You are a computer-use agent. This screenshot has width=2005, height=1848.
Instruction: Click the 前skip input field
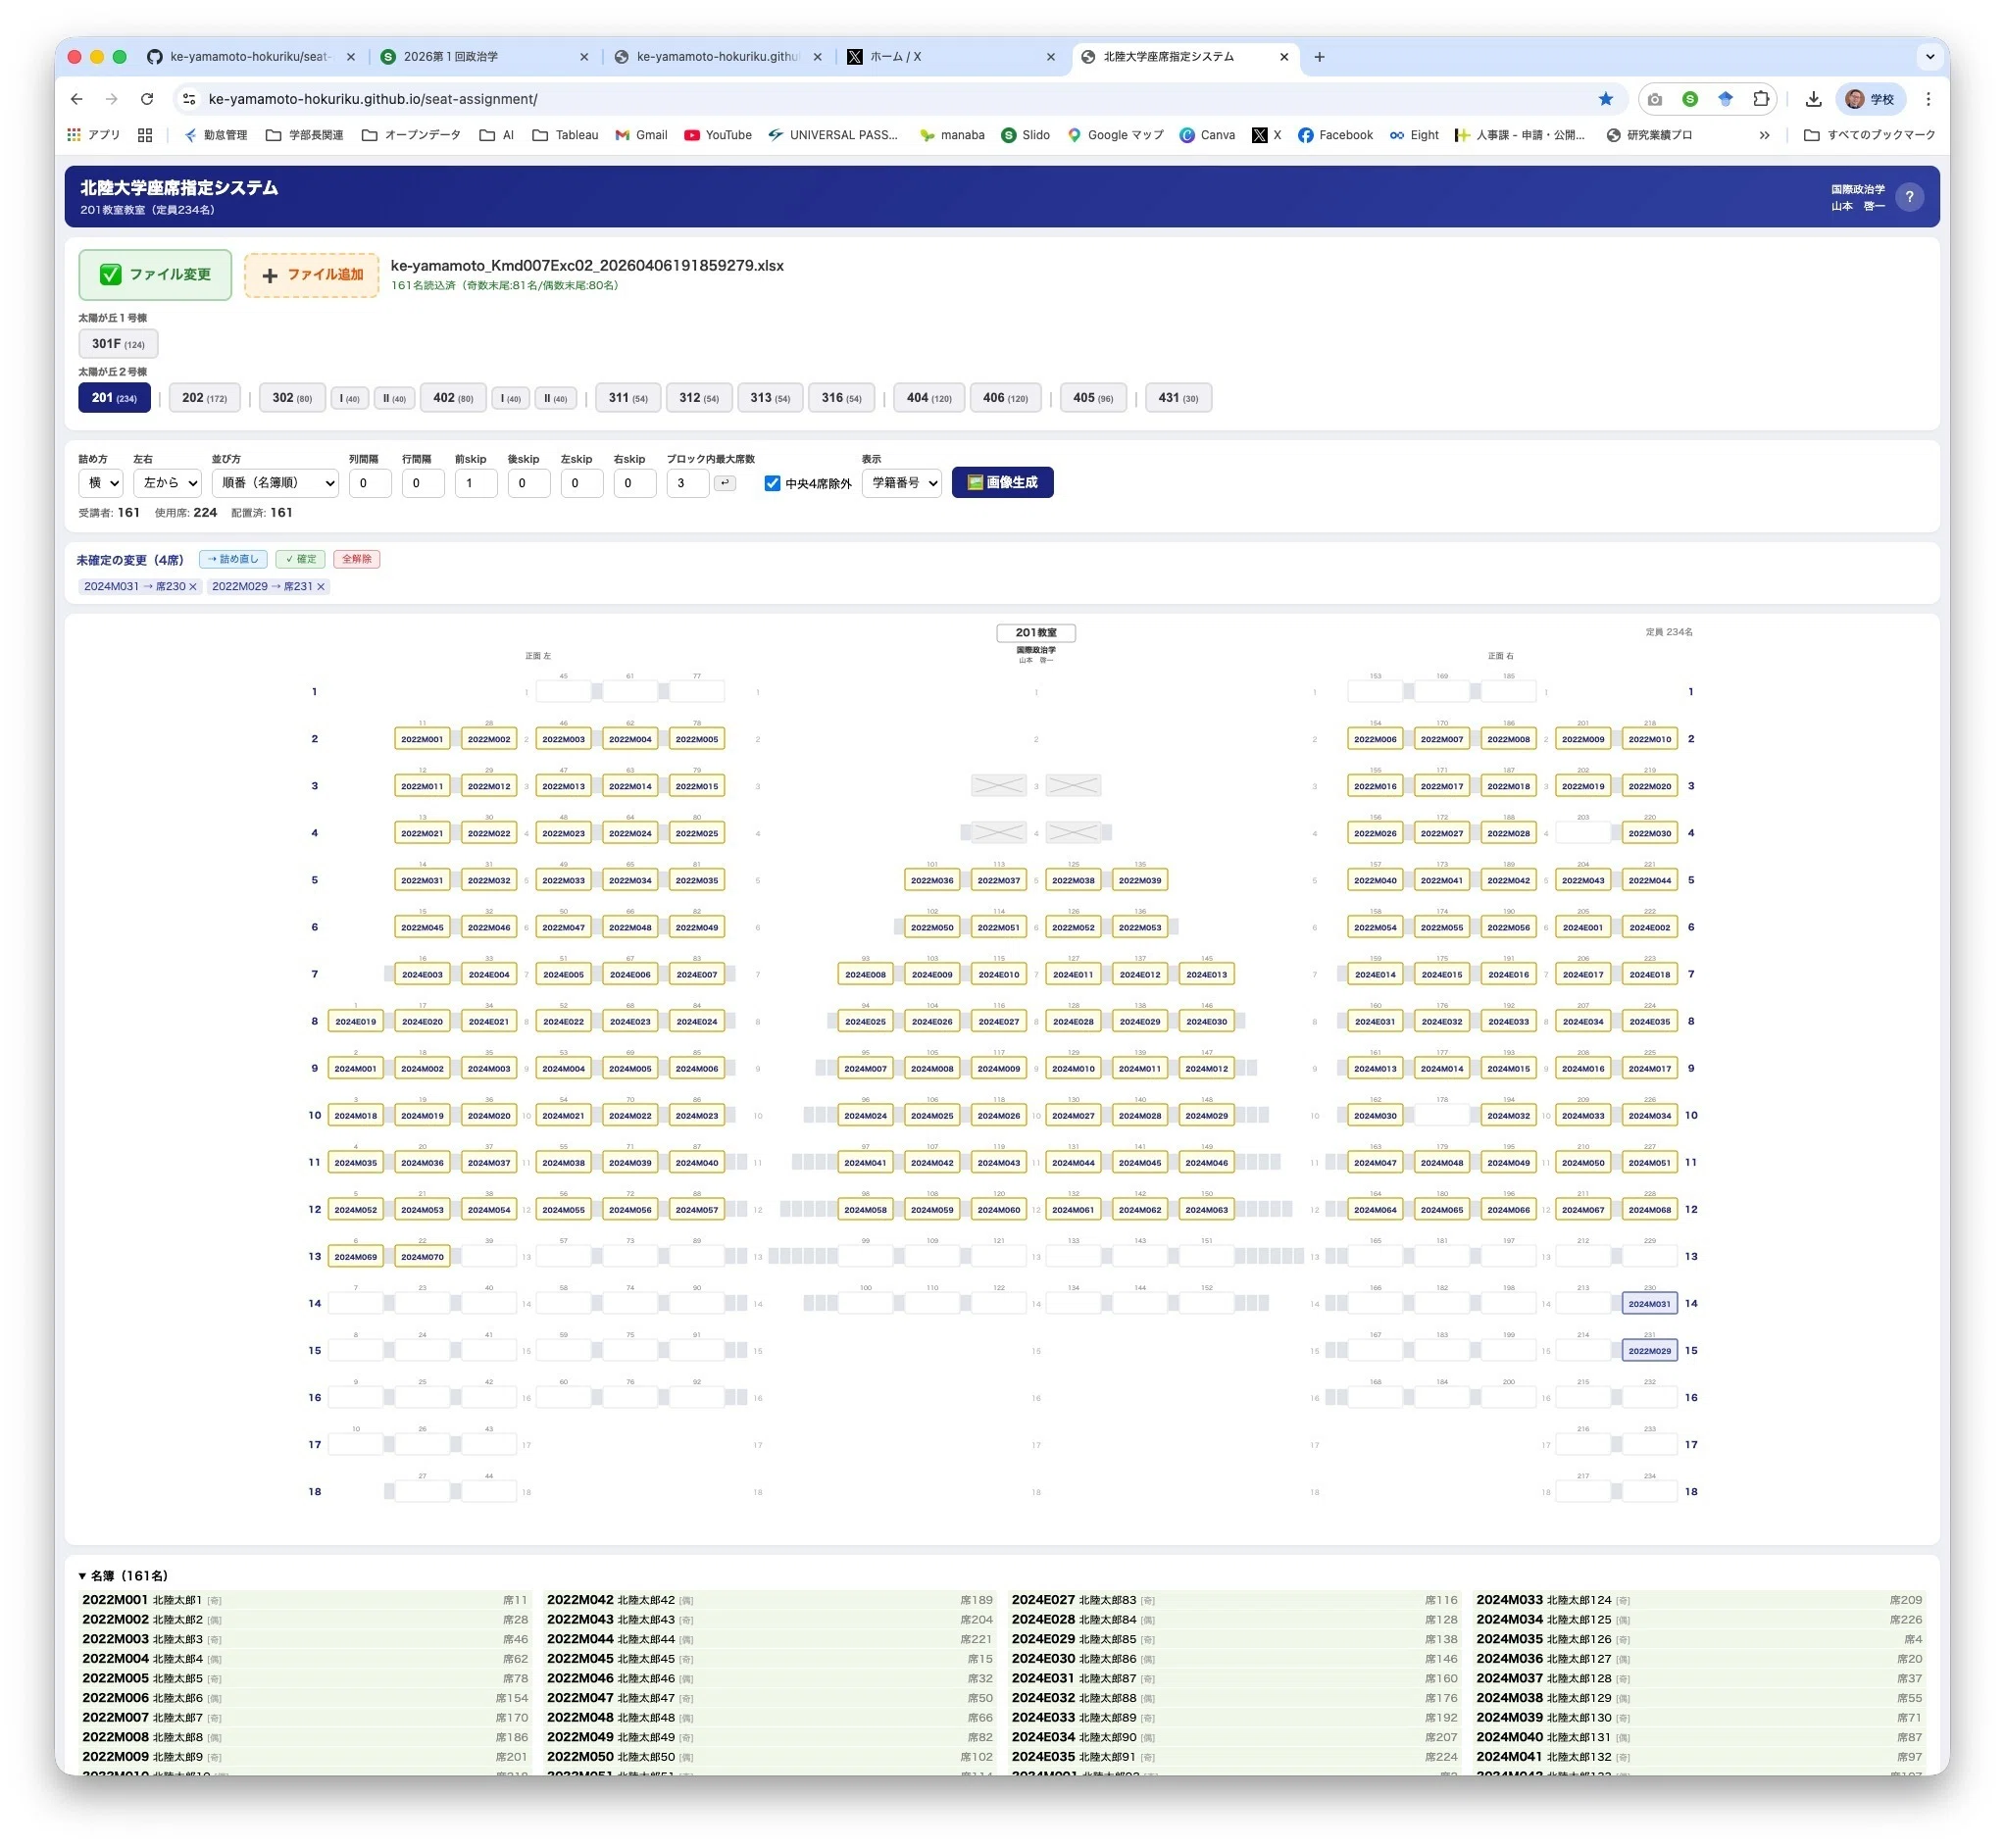click(x=475, y=483)
